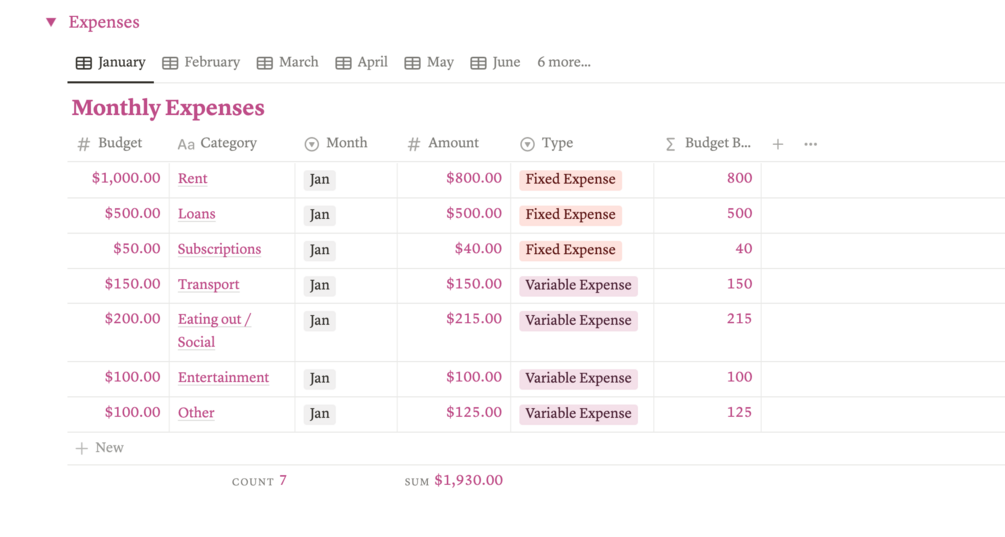Add a new row with New button
The height and width of the screenshot is (537, 1005).
[x=100, y=448]
